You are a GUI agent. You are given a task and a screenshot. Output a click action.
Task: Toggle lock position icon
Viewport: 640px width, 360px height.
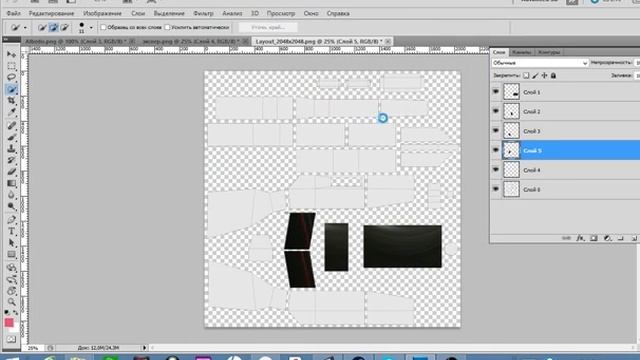pyautogui.click(x=544, y=76)
